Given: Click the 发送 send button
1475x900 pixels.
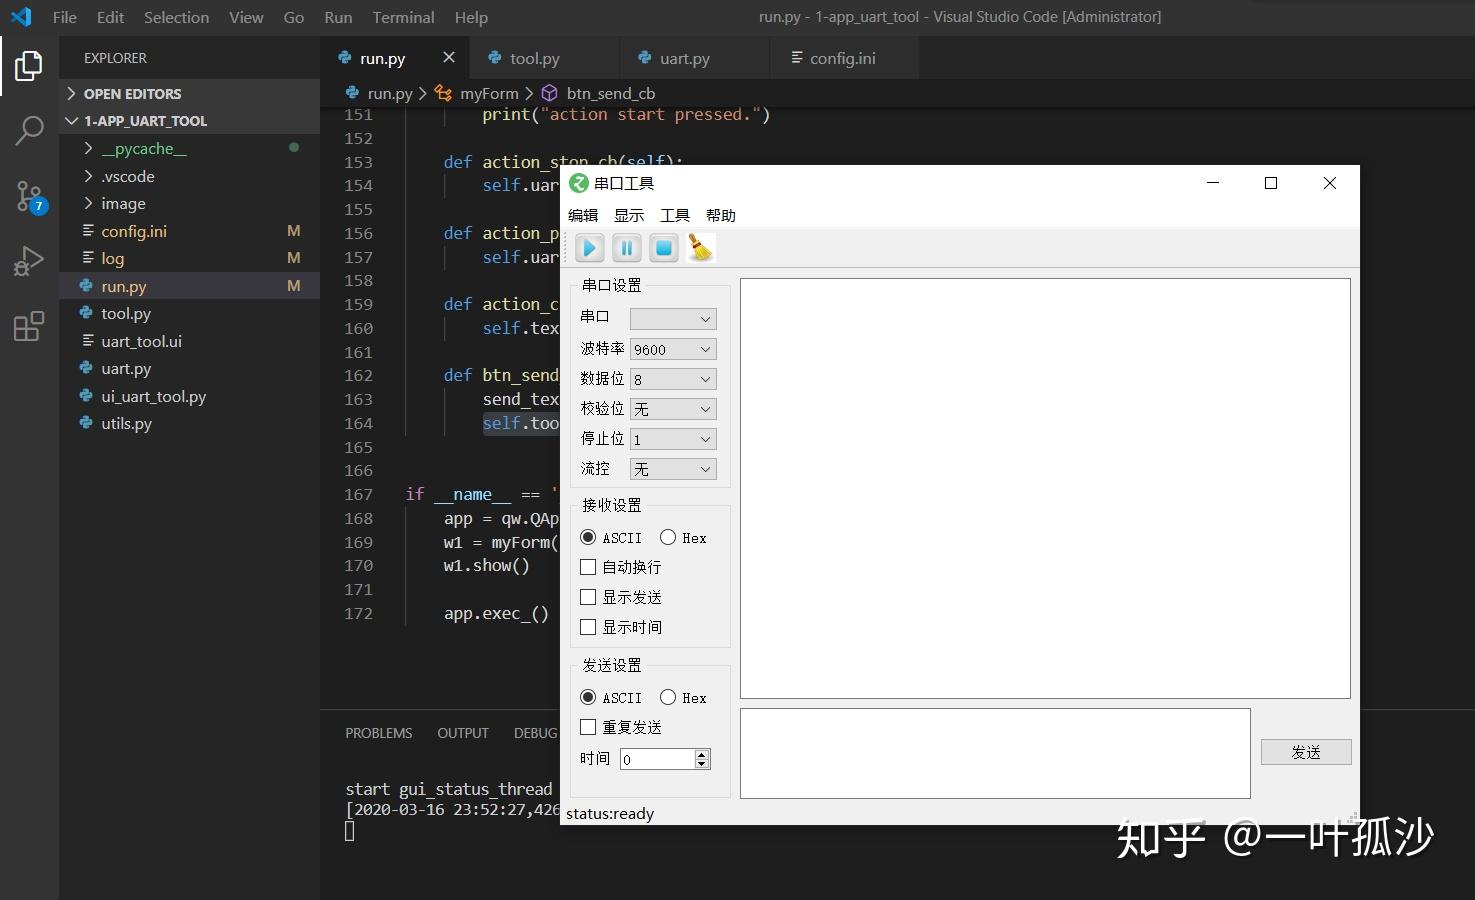Looking at the screenshot, I should (x=1305, y=751).
